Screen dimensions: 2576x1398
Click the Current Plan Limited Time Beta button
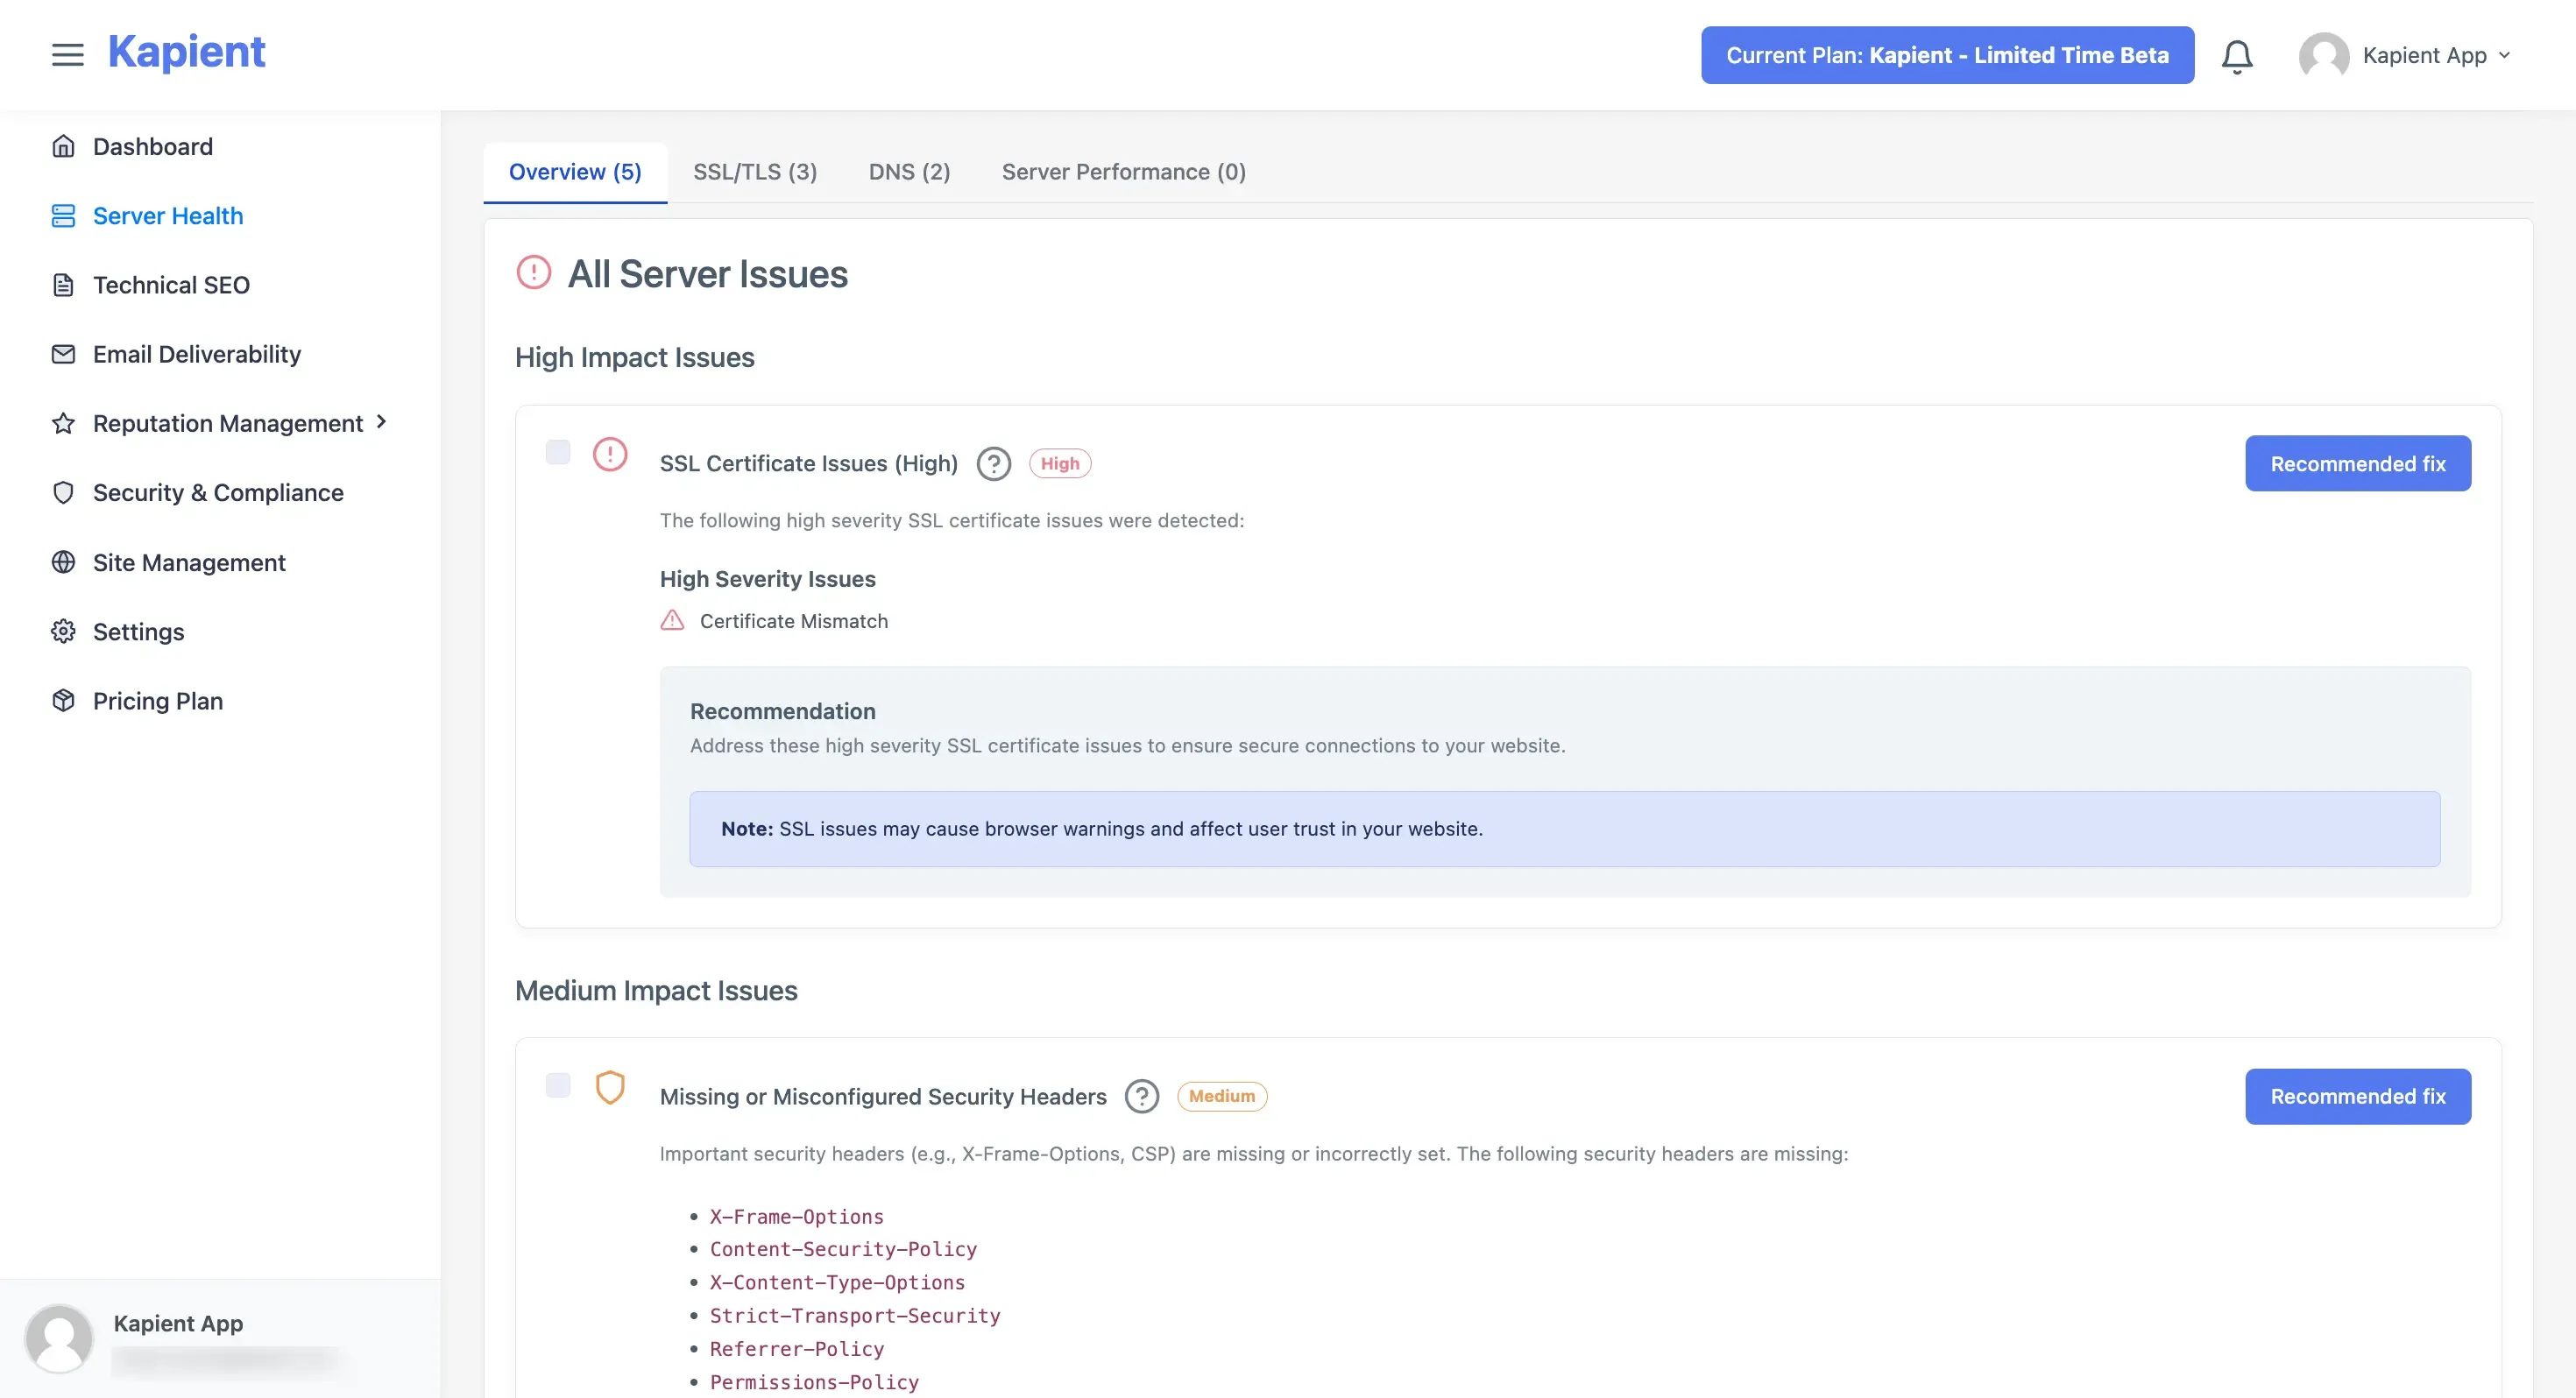tap(1947, 56)
